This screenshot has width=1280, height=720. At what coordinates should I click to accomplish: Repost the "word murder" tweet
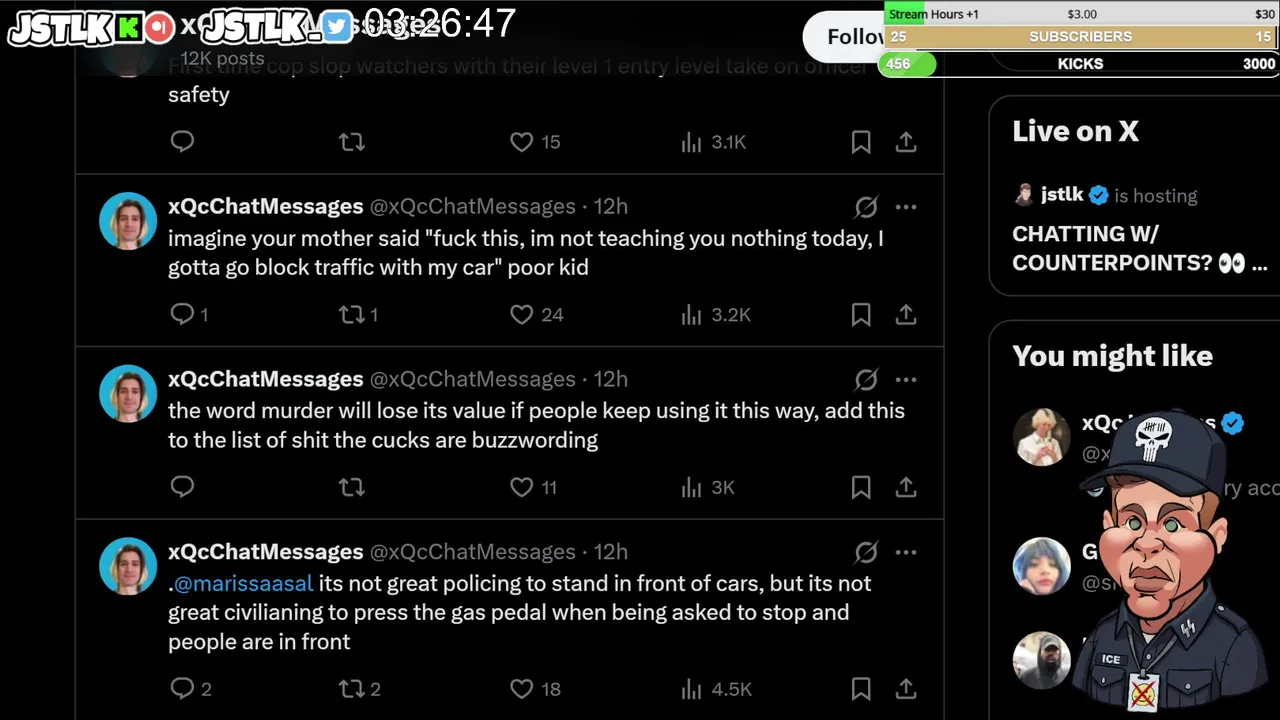(x=352, y=487)
